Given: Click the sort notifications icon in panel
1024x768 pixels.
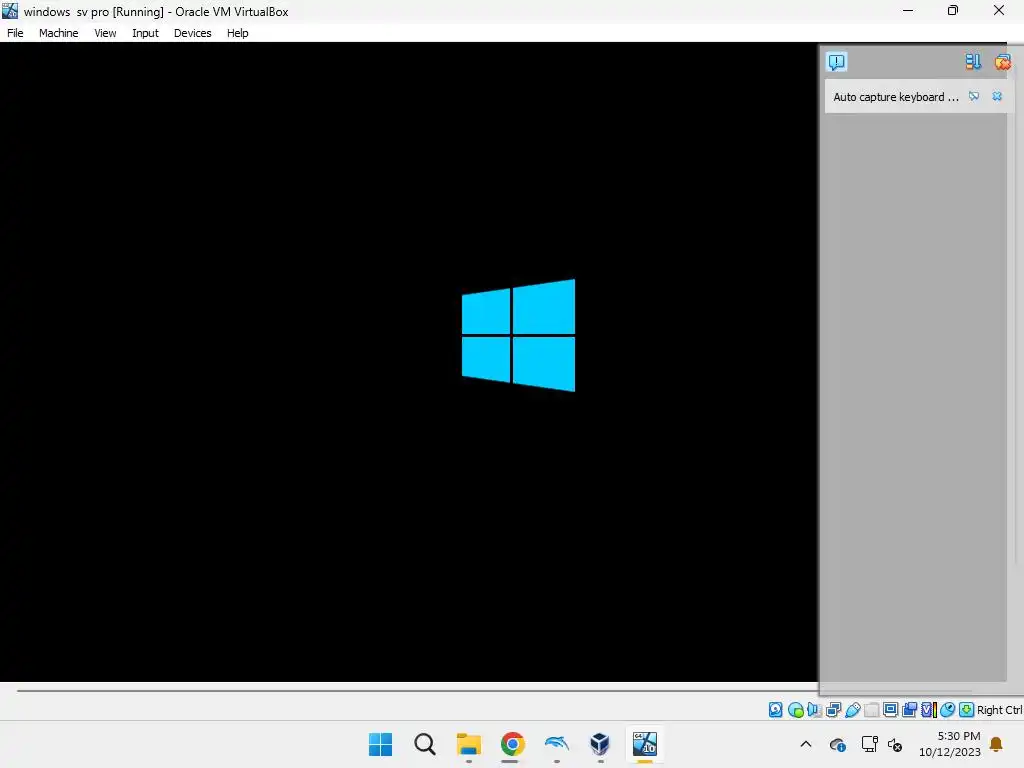Looking at the screenshot, I should [973, 61].
